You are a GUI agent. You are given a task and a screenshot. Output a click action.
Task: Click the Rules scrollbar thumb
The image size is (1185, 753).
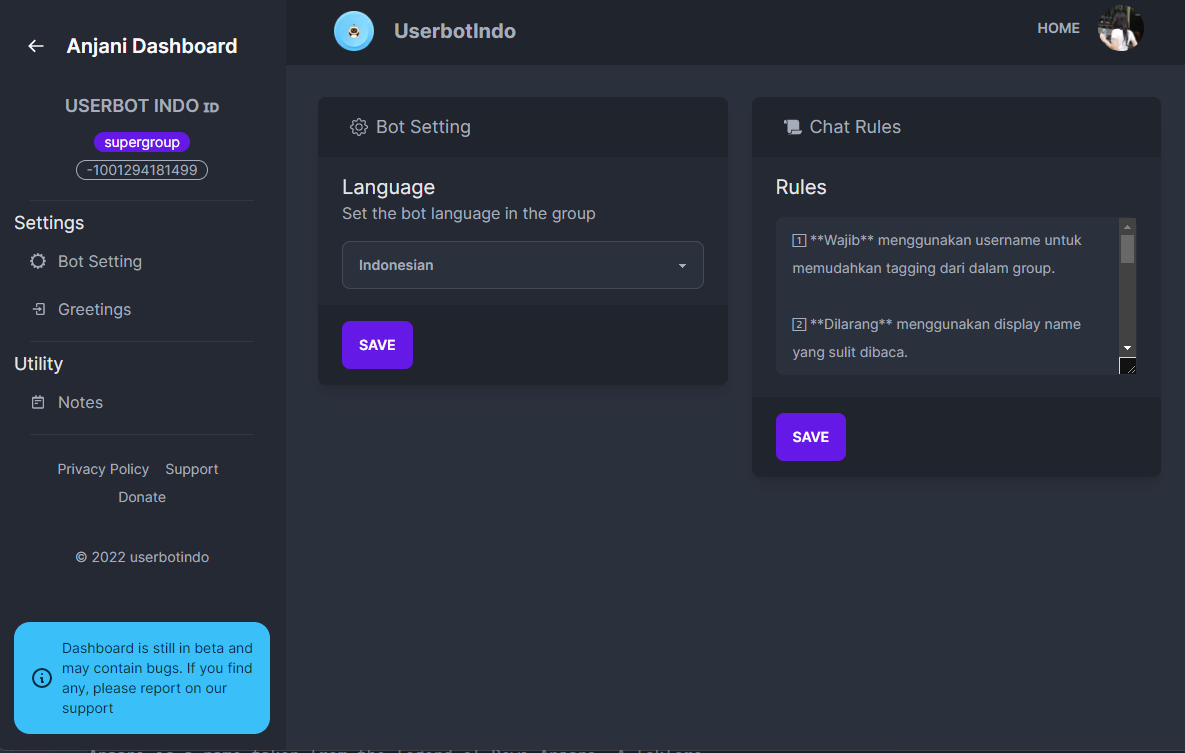point(1127,249)
